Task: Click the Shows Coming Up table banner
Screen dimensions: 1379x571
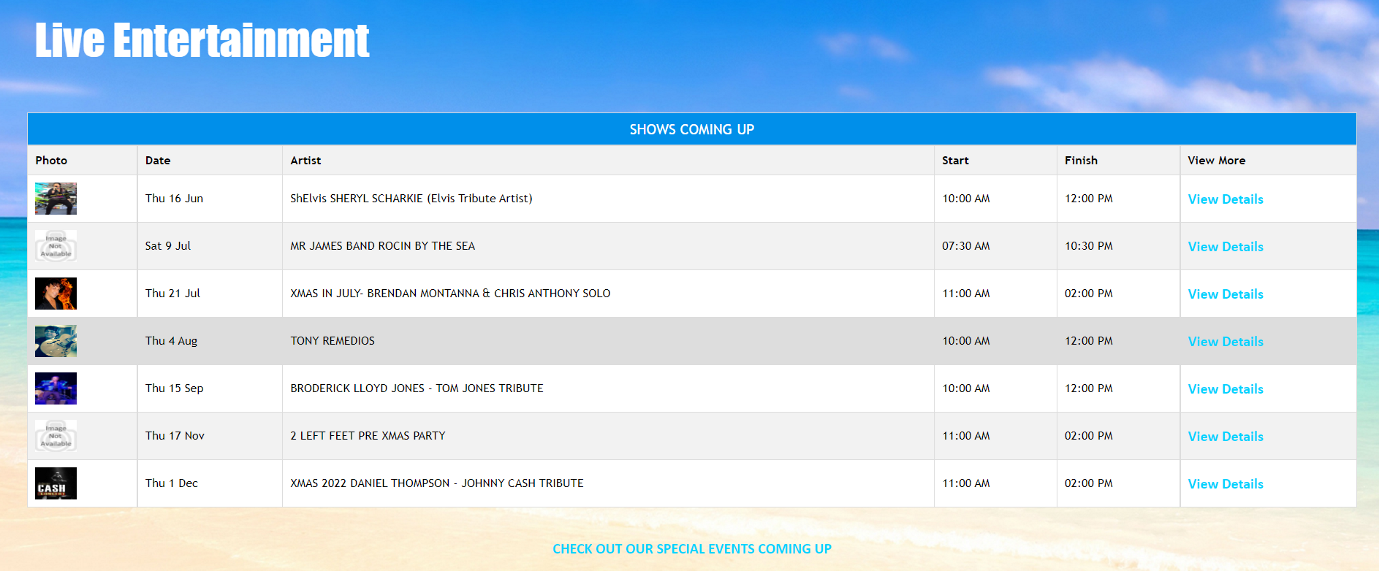Action: (692, 129)
